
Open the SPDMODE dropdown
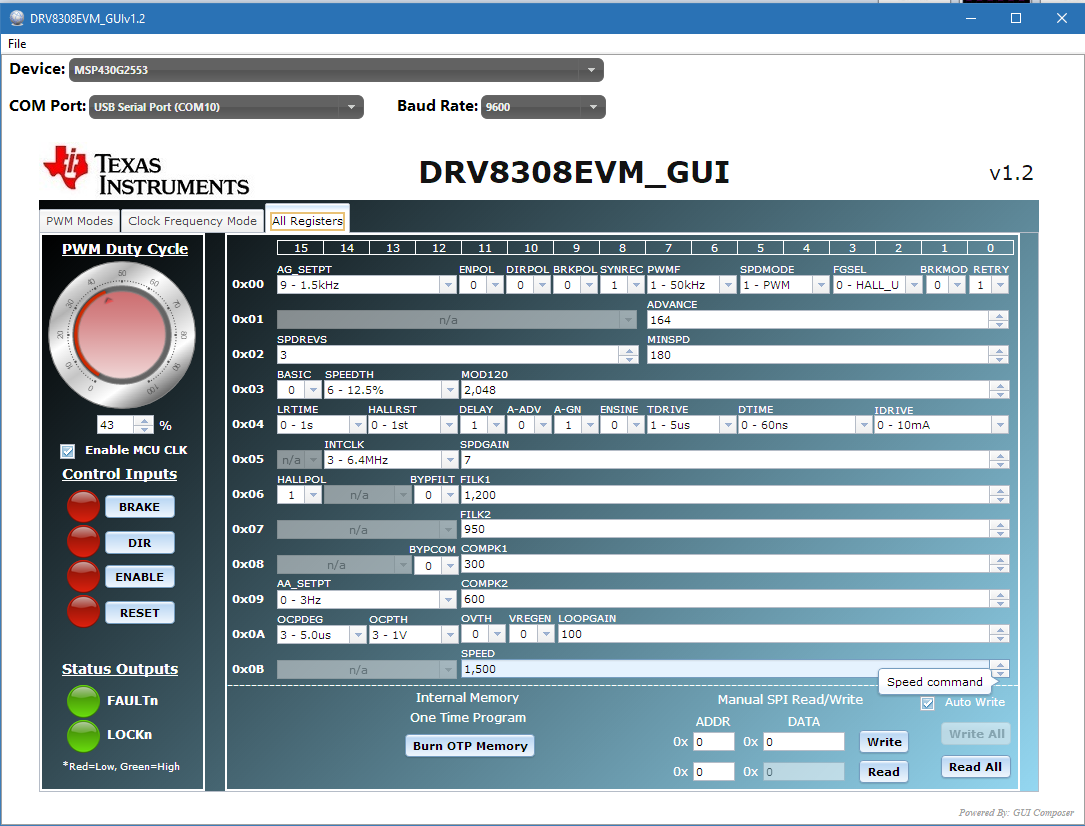tap(784, 285)
